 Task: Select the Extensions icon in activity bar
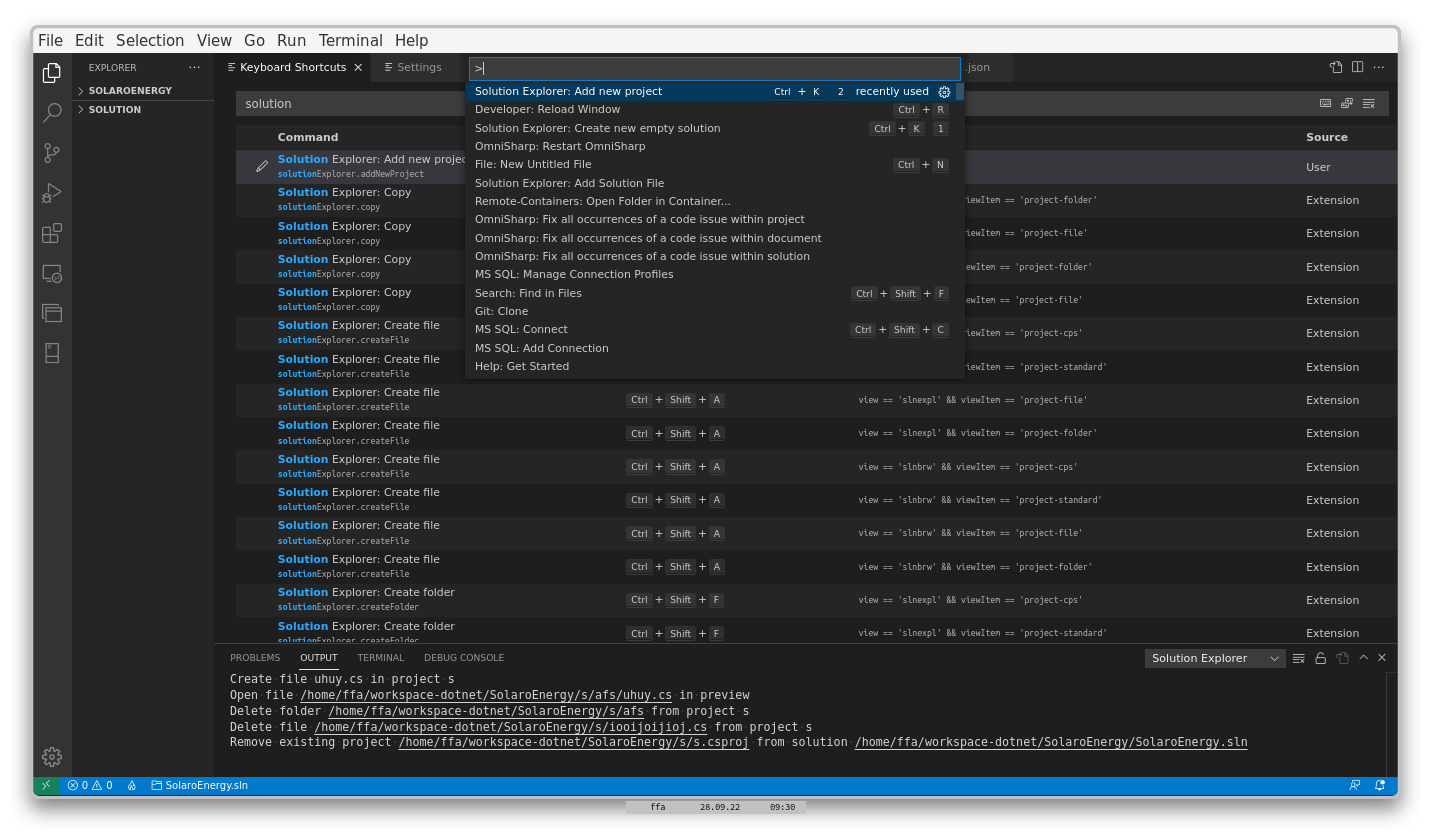tap(51, 233)
